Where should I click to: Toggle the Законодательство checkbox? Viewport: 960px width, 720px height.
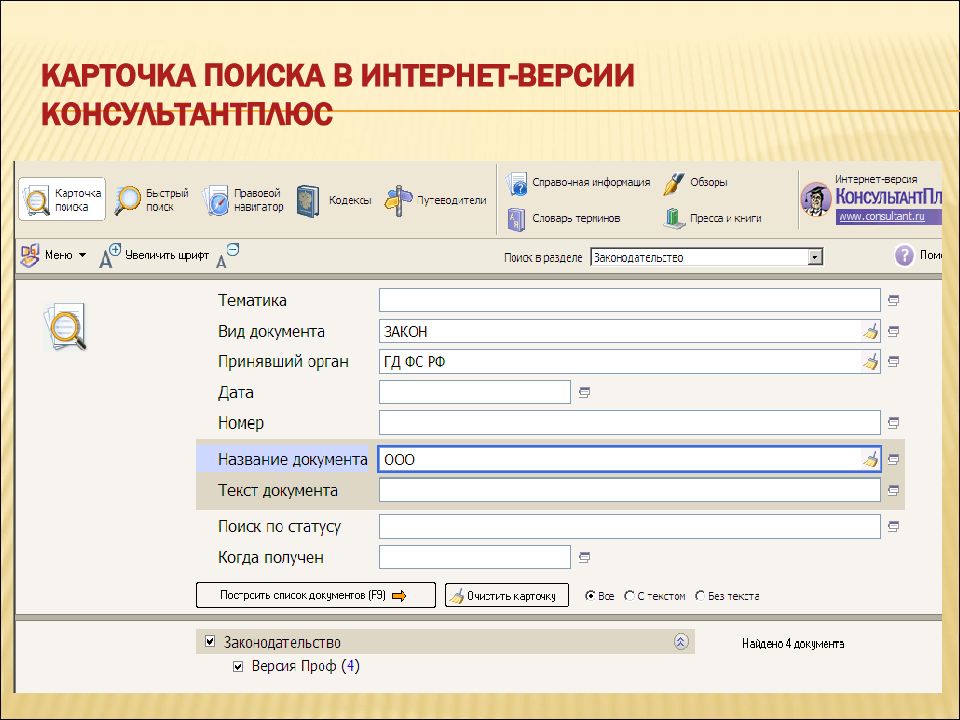[x=210, y=642]
